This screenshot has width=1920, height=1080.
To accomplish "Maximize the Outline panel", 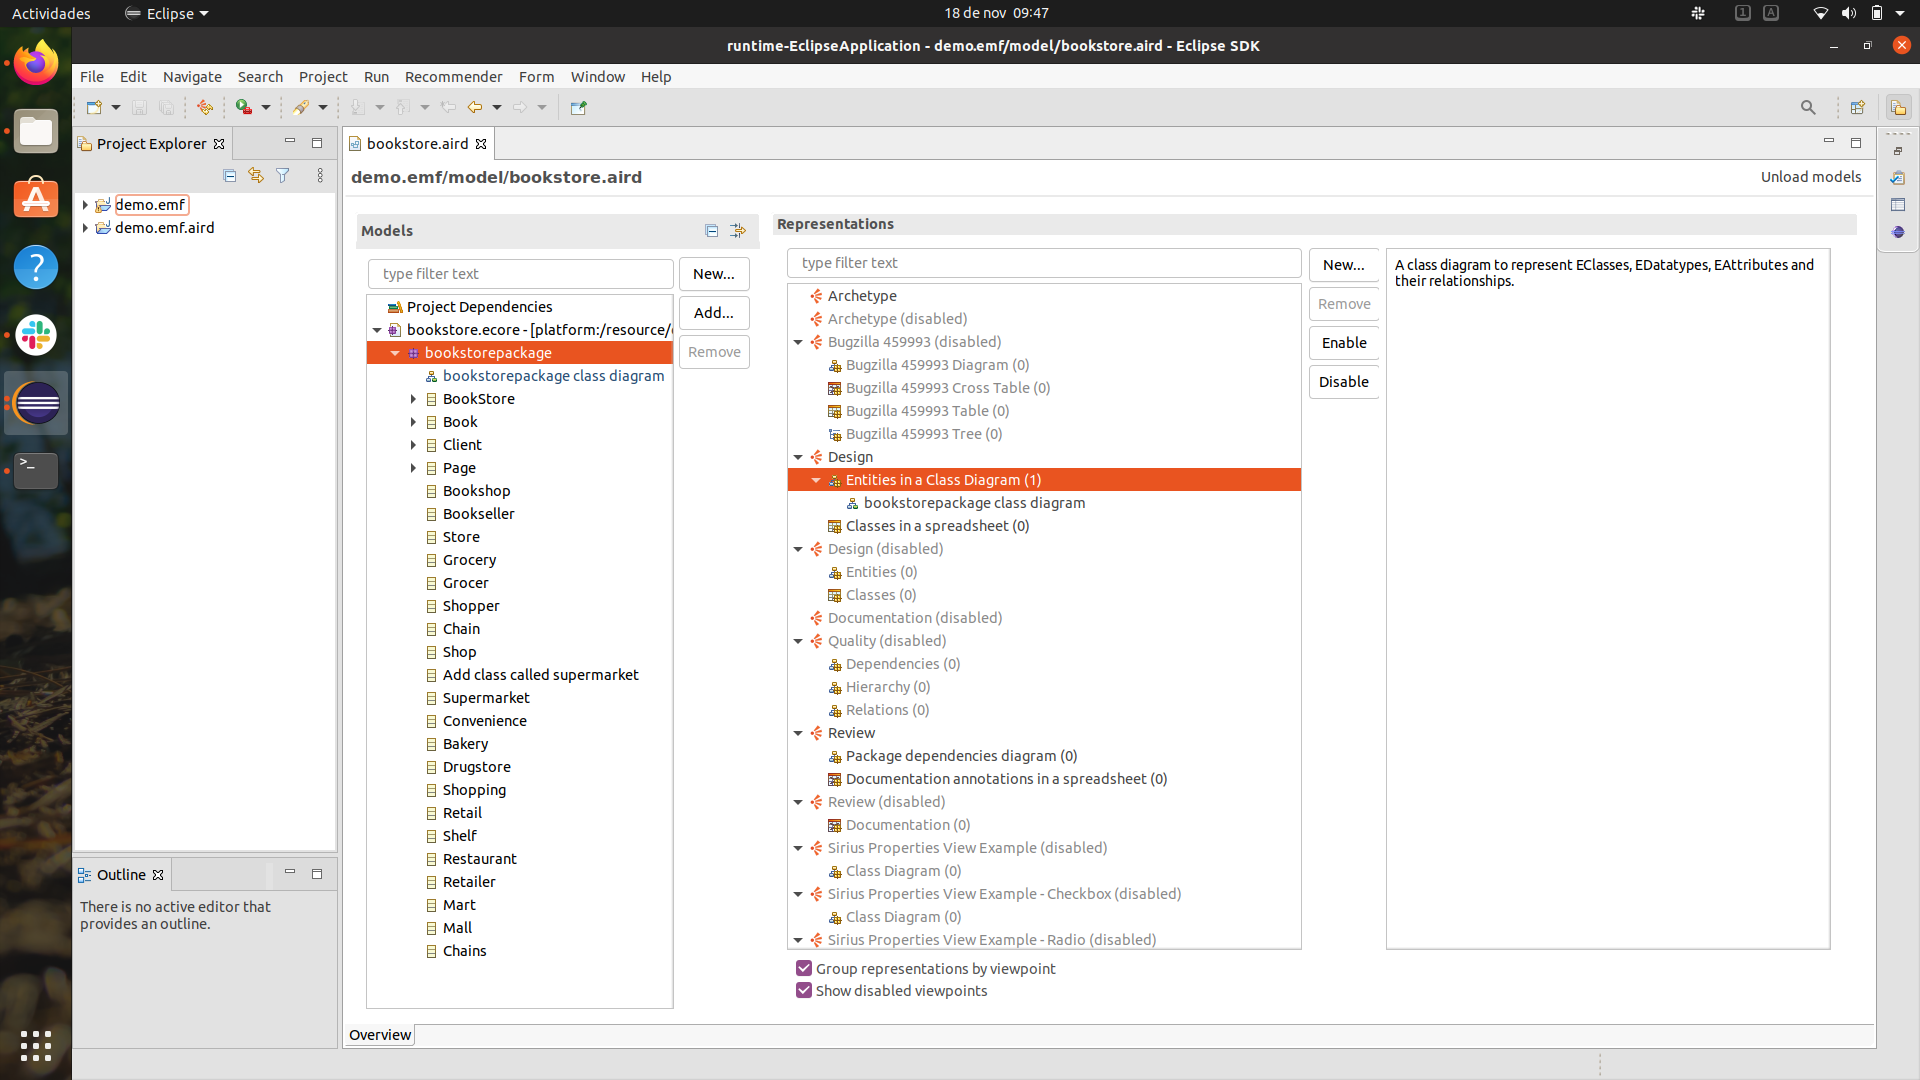I will (317, 874).
